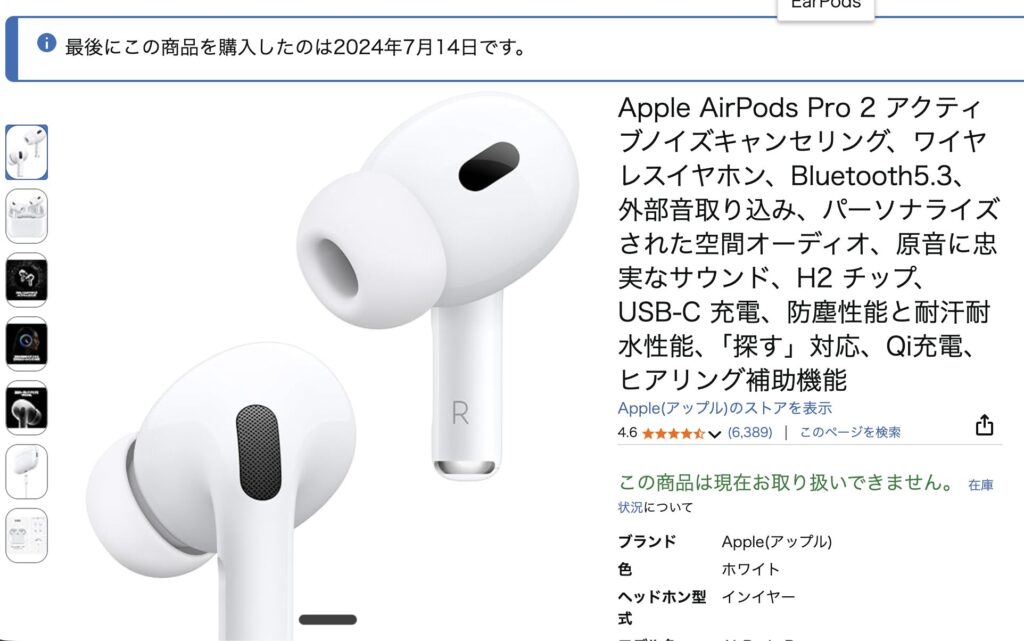Click the dark pill indicator under the image

point(328,619)
